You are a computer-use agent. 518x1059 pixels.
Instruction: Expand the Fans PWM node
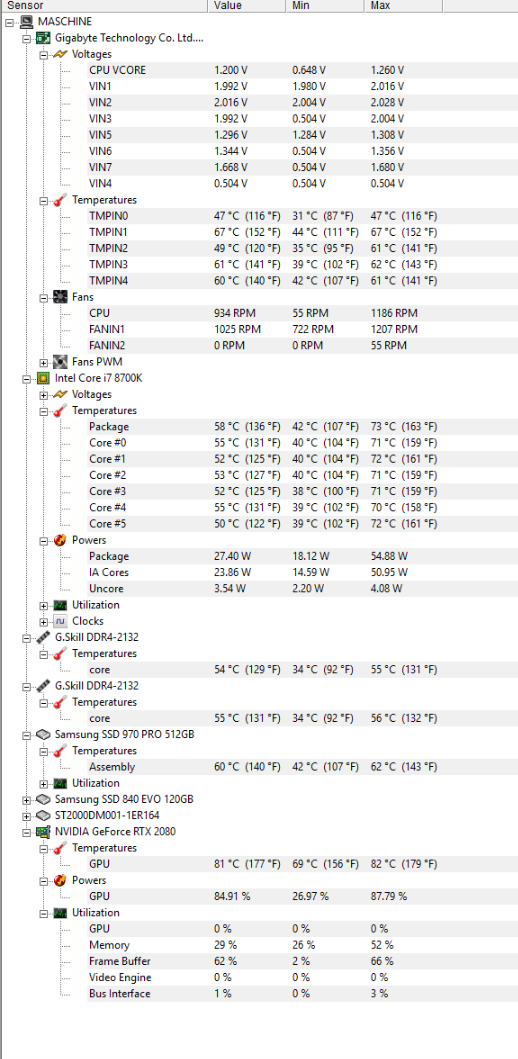pyautogui.click(x=44, y=362)
